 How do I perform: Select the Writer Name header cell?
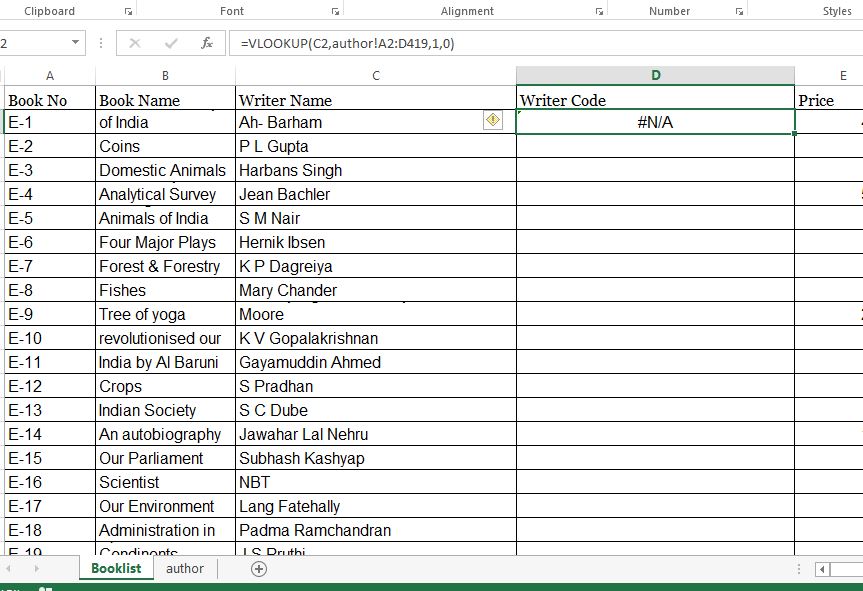pos(376,98)
